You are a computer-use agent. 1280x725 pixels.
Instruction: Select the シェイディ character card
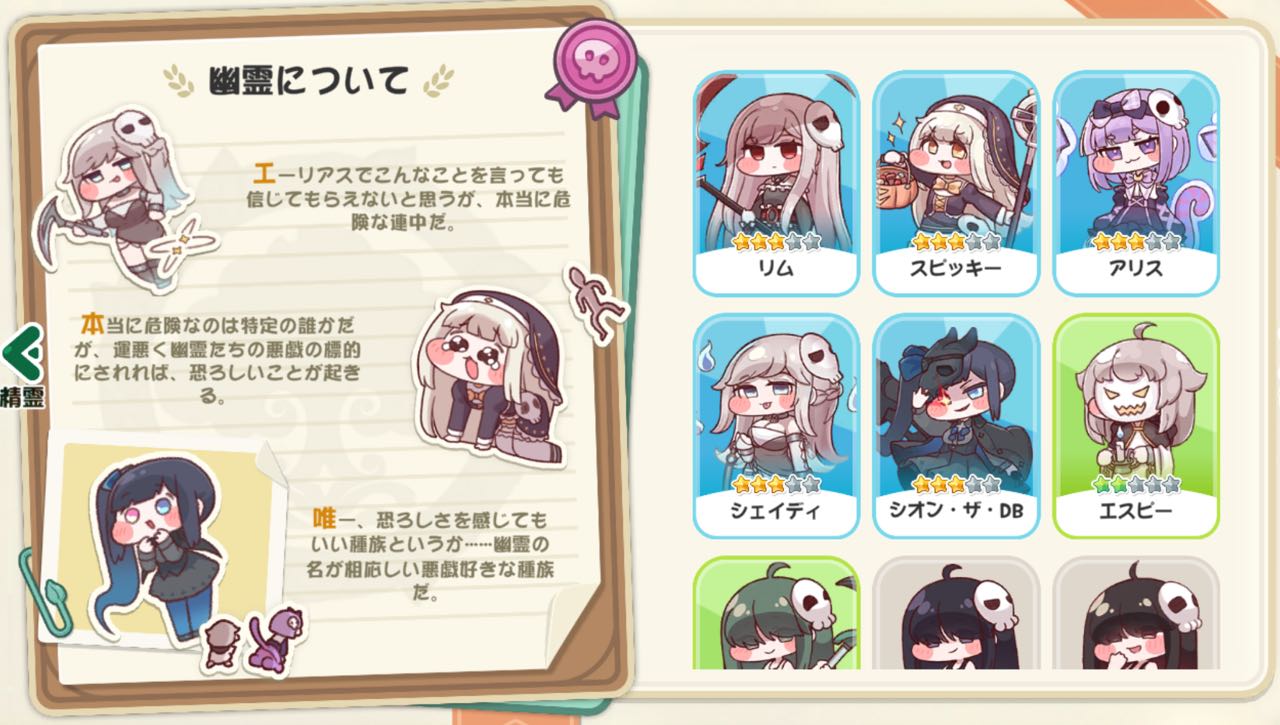(776, 426)
